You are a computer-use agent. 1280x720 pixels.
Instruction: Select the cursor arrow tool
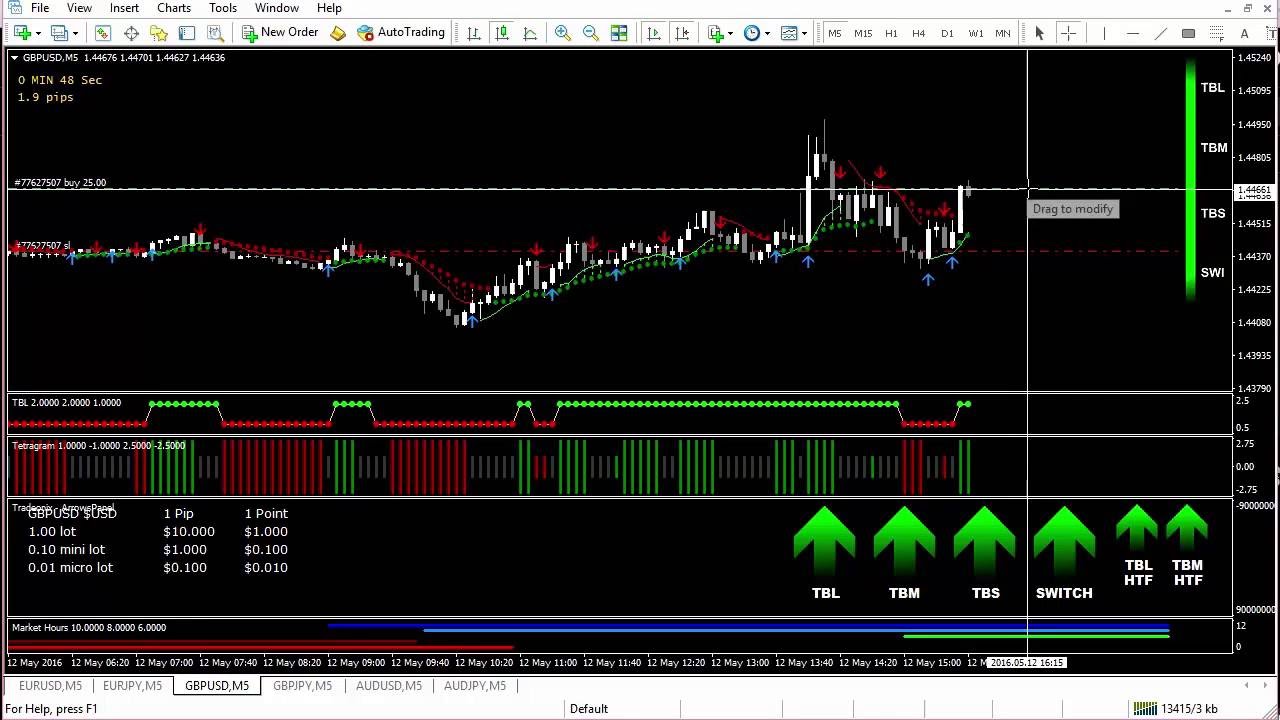[x=1040, y=33]
